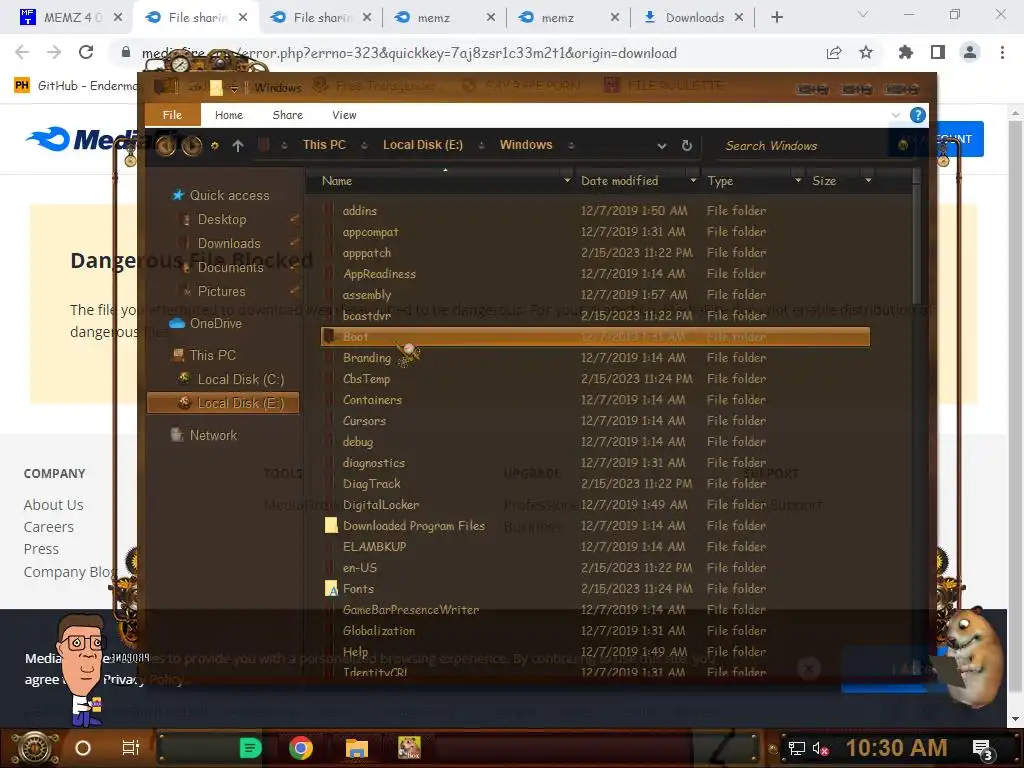The image size is (1024, 768).
Task: Click the search magnifier icon in Explorer
Action: [x=903, y=145]
